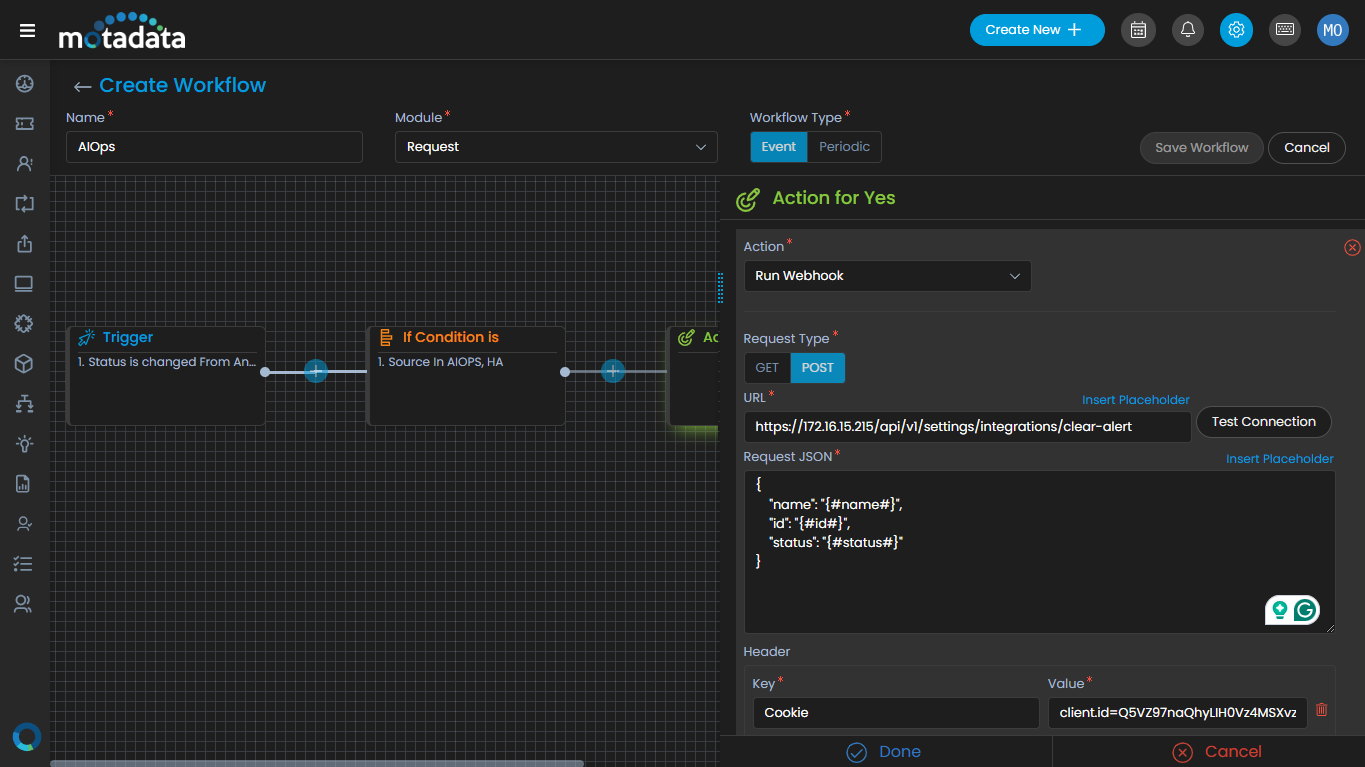The width and height of the screenshot is (1365, 767).
Task: Set Workflow Type to Periodic
Action: click(844, 147)
